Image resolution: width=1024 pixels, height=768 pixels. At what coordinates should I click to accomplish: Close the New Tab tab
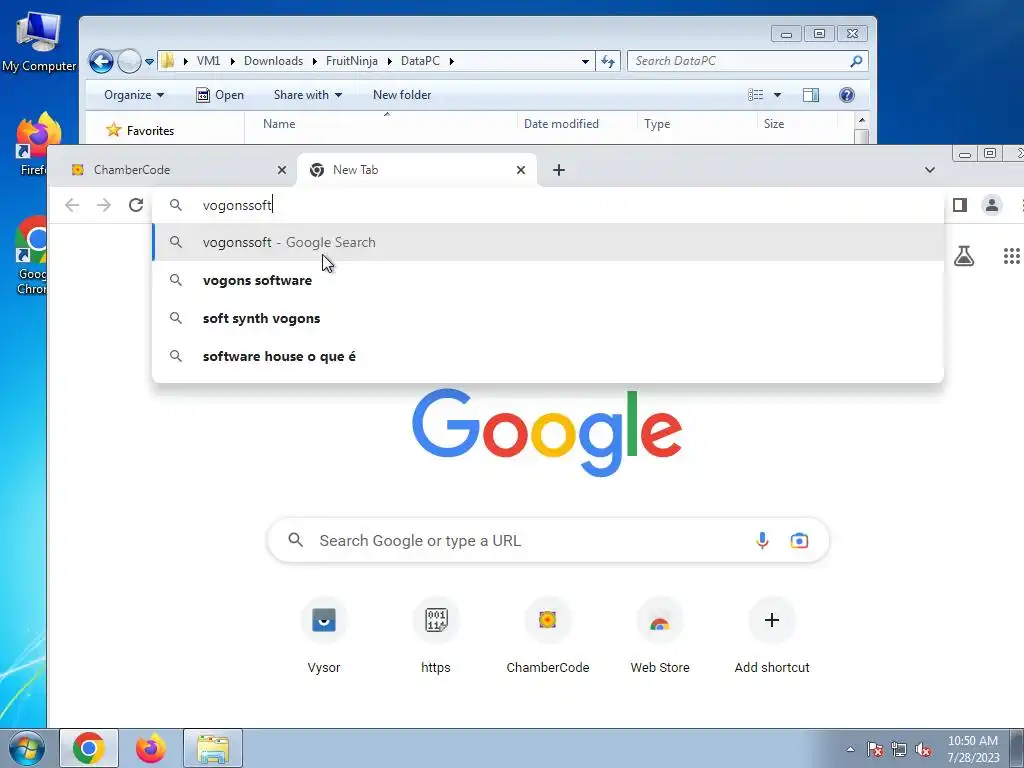[520, 170]
